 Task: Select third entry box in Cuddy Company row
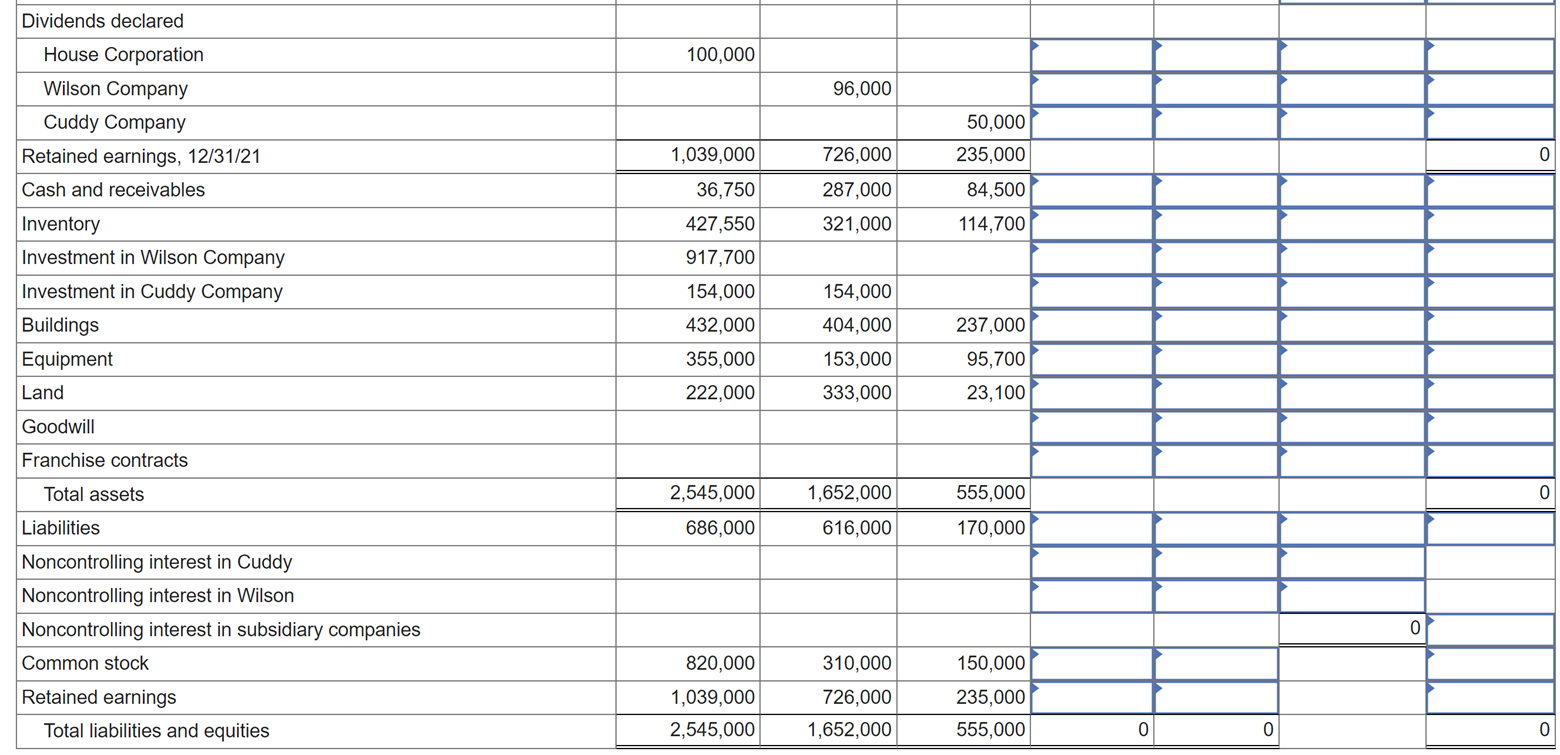1352,123
